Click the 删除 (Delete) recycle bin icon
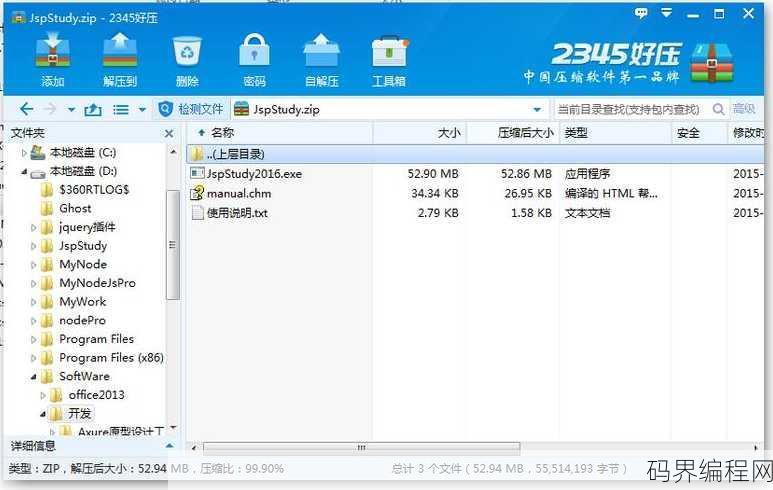Image resolution: width=773 pixels, height=490 pixels. click(187, 51)
